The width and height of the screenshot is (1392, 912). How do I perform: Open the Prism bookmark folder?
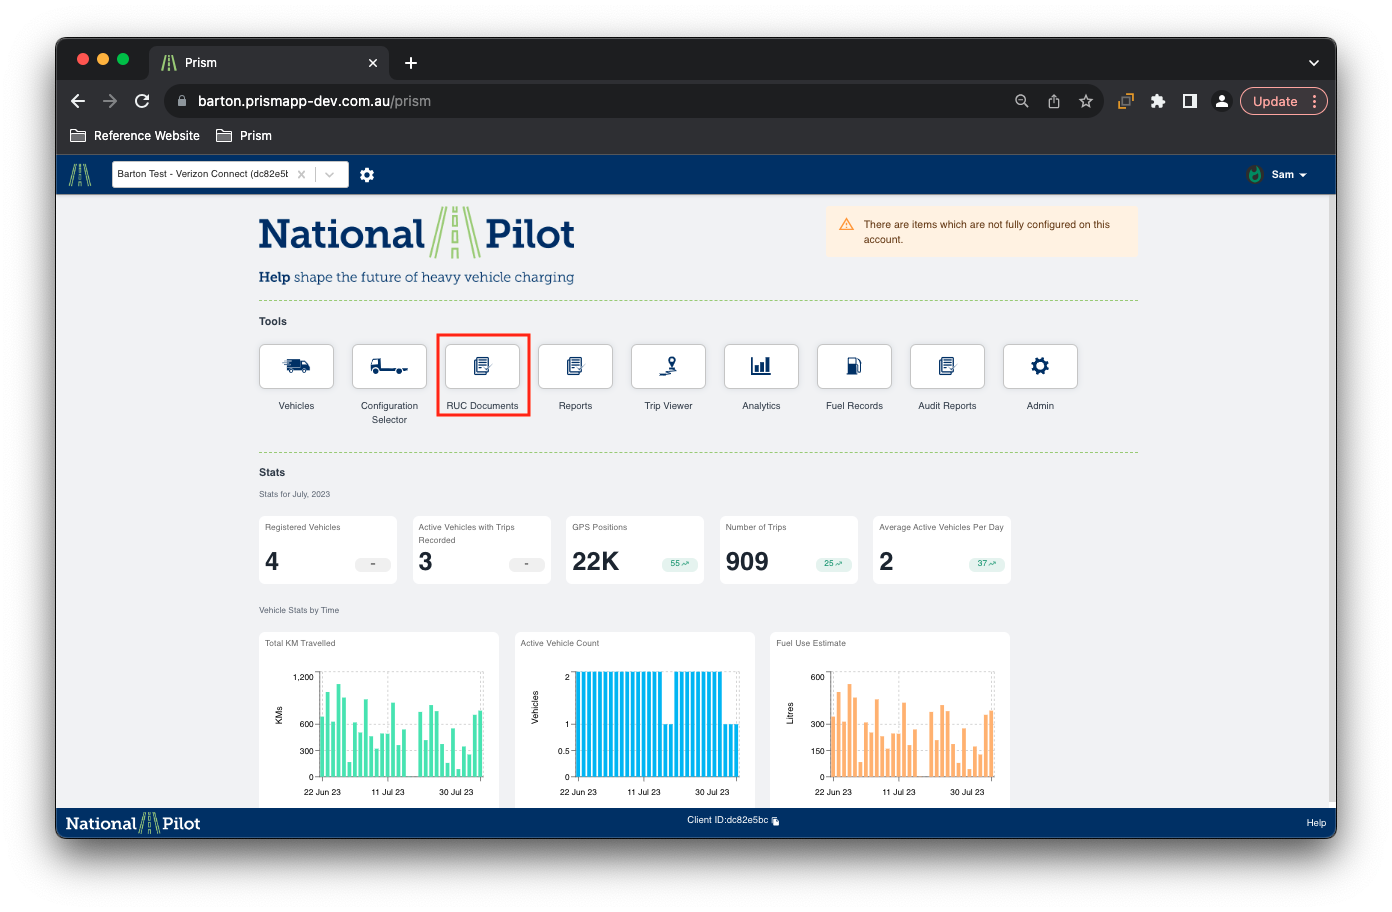point(244,136)
